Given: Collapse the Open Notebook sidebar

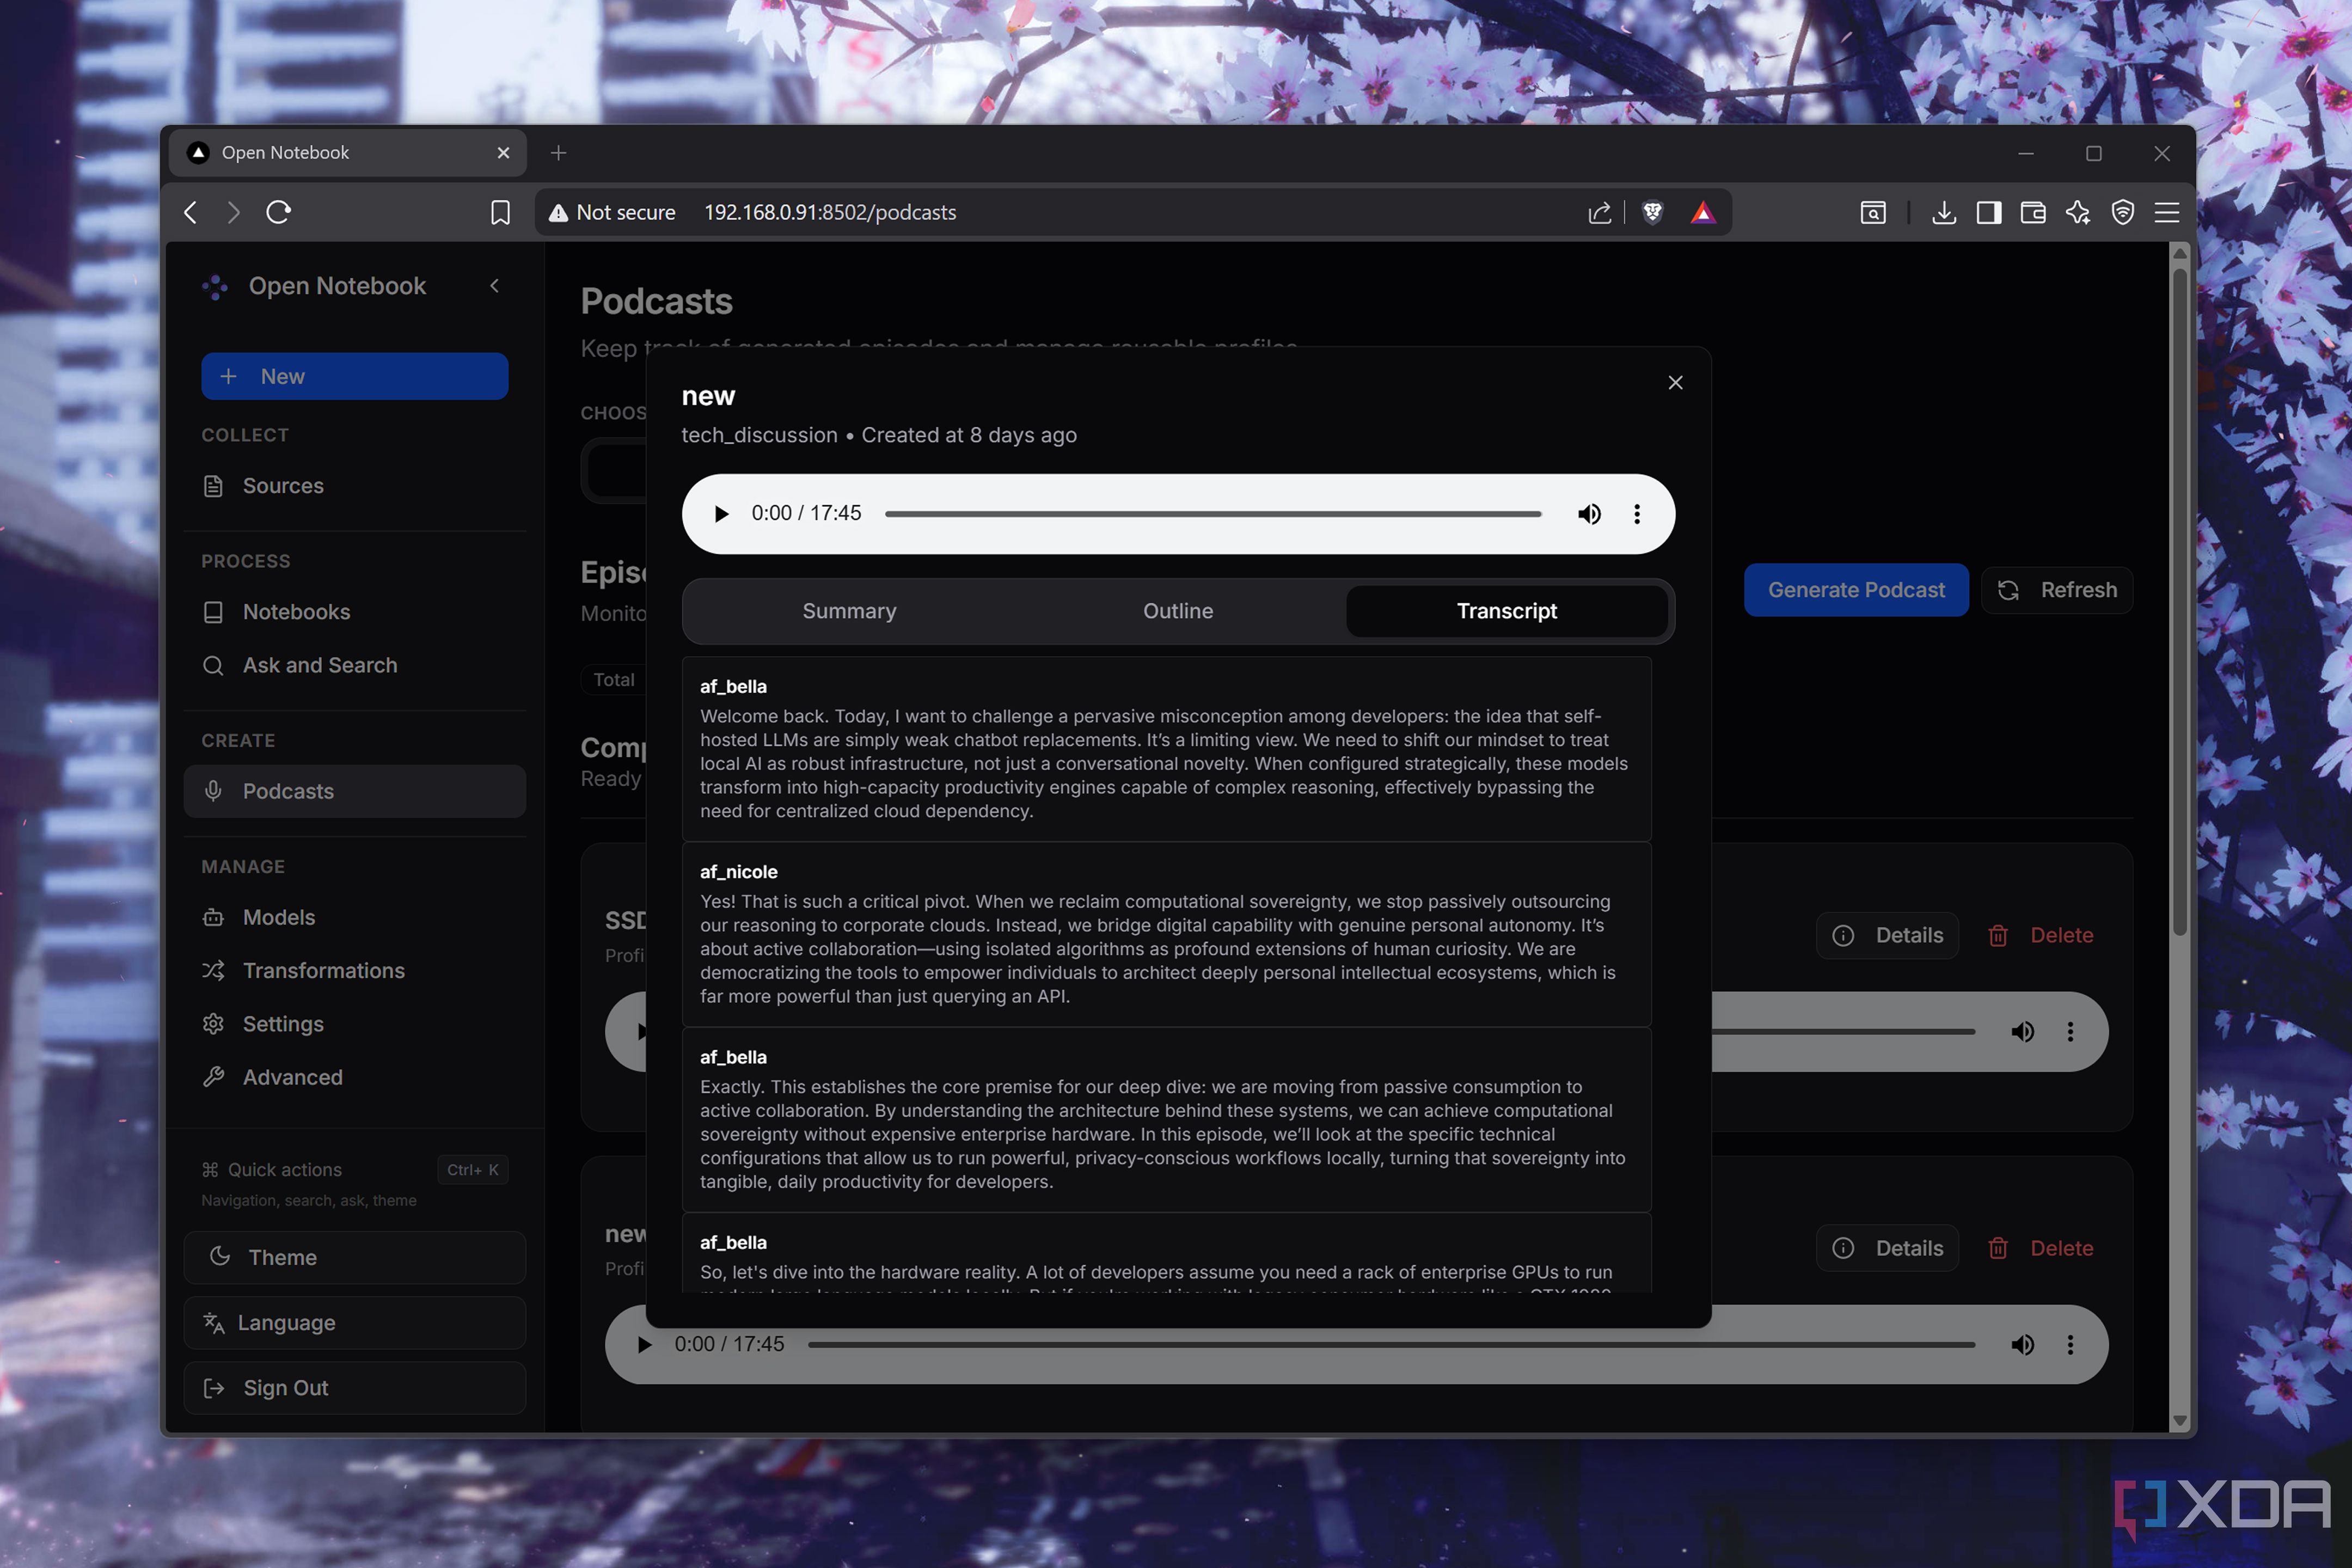Looking at the screenshot, I should 494,286.
